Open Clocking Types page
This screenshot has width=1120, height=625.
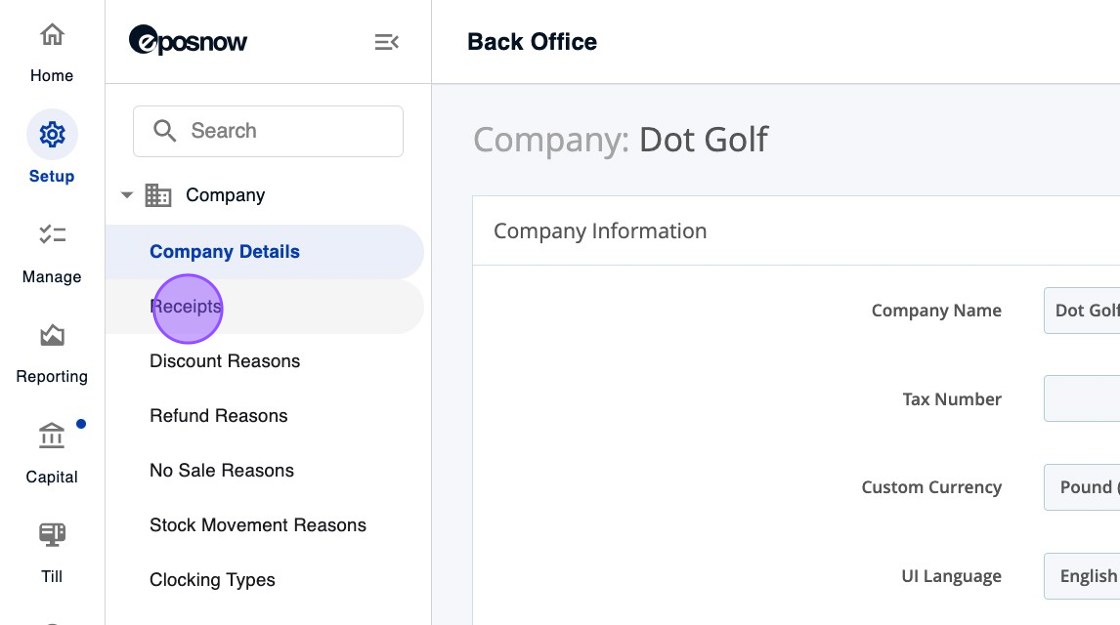click(212, 580)
